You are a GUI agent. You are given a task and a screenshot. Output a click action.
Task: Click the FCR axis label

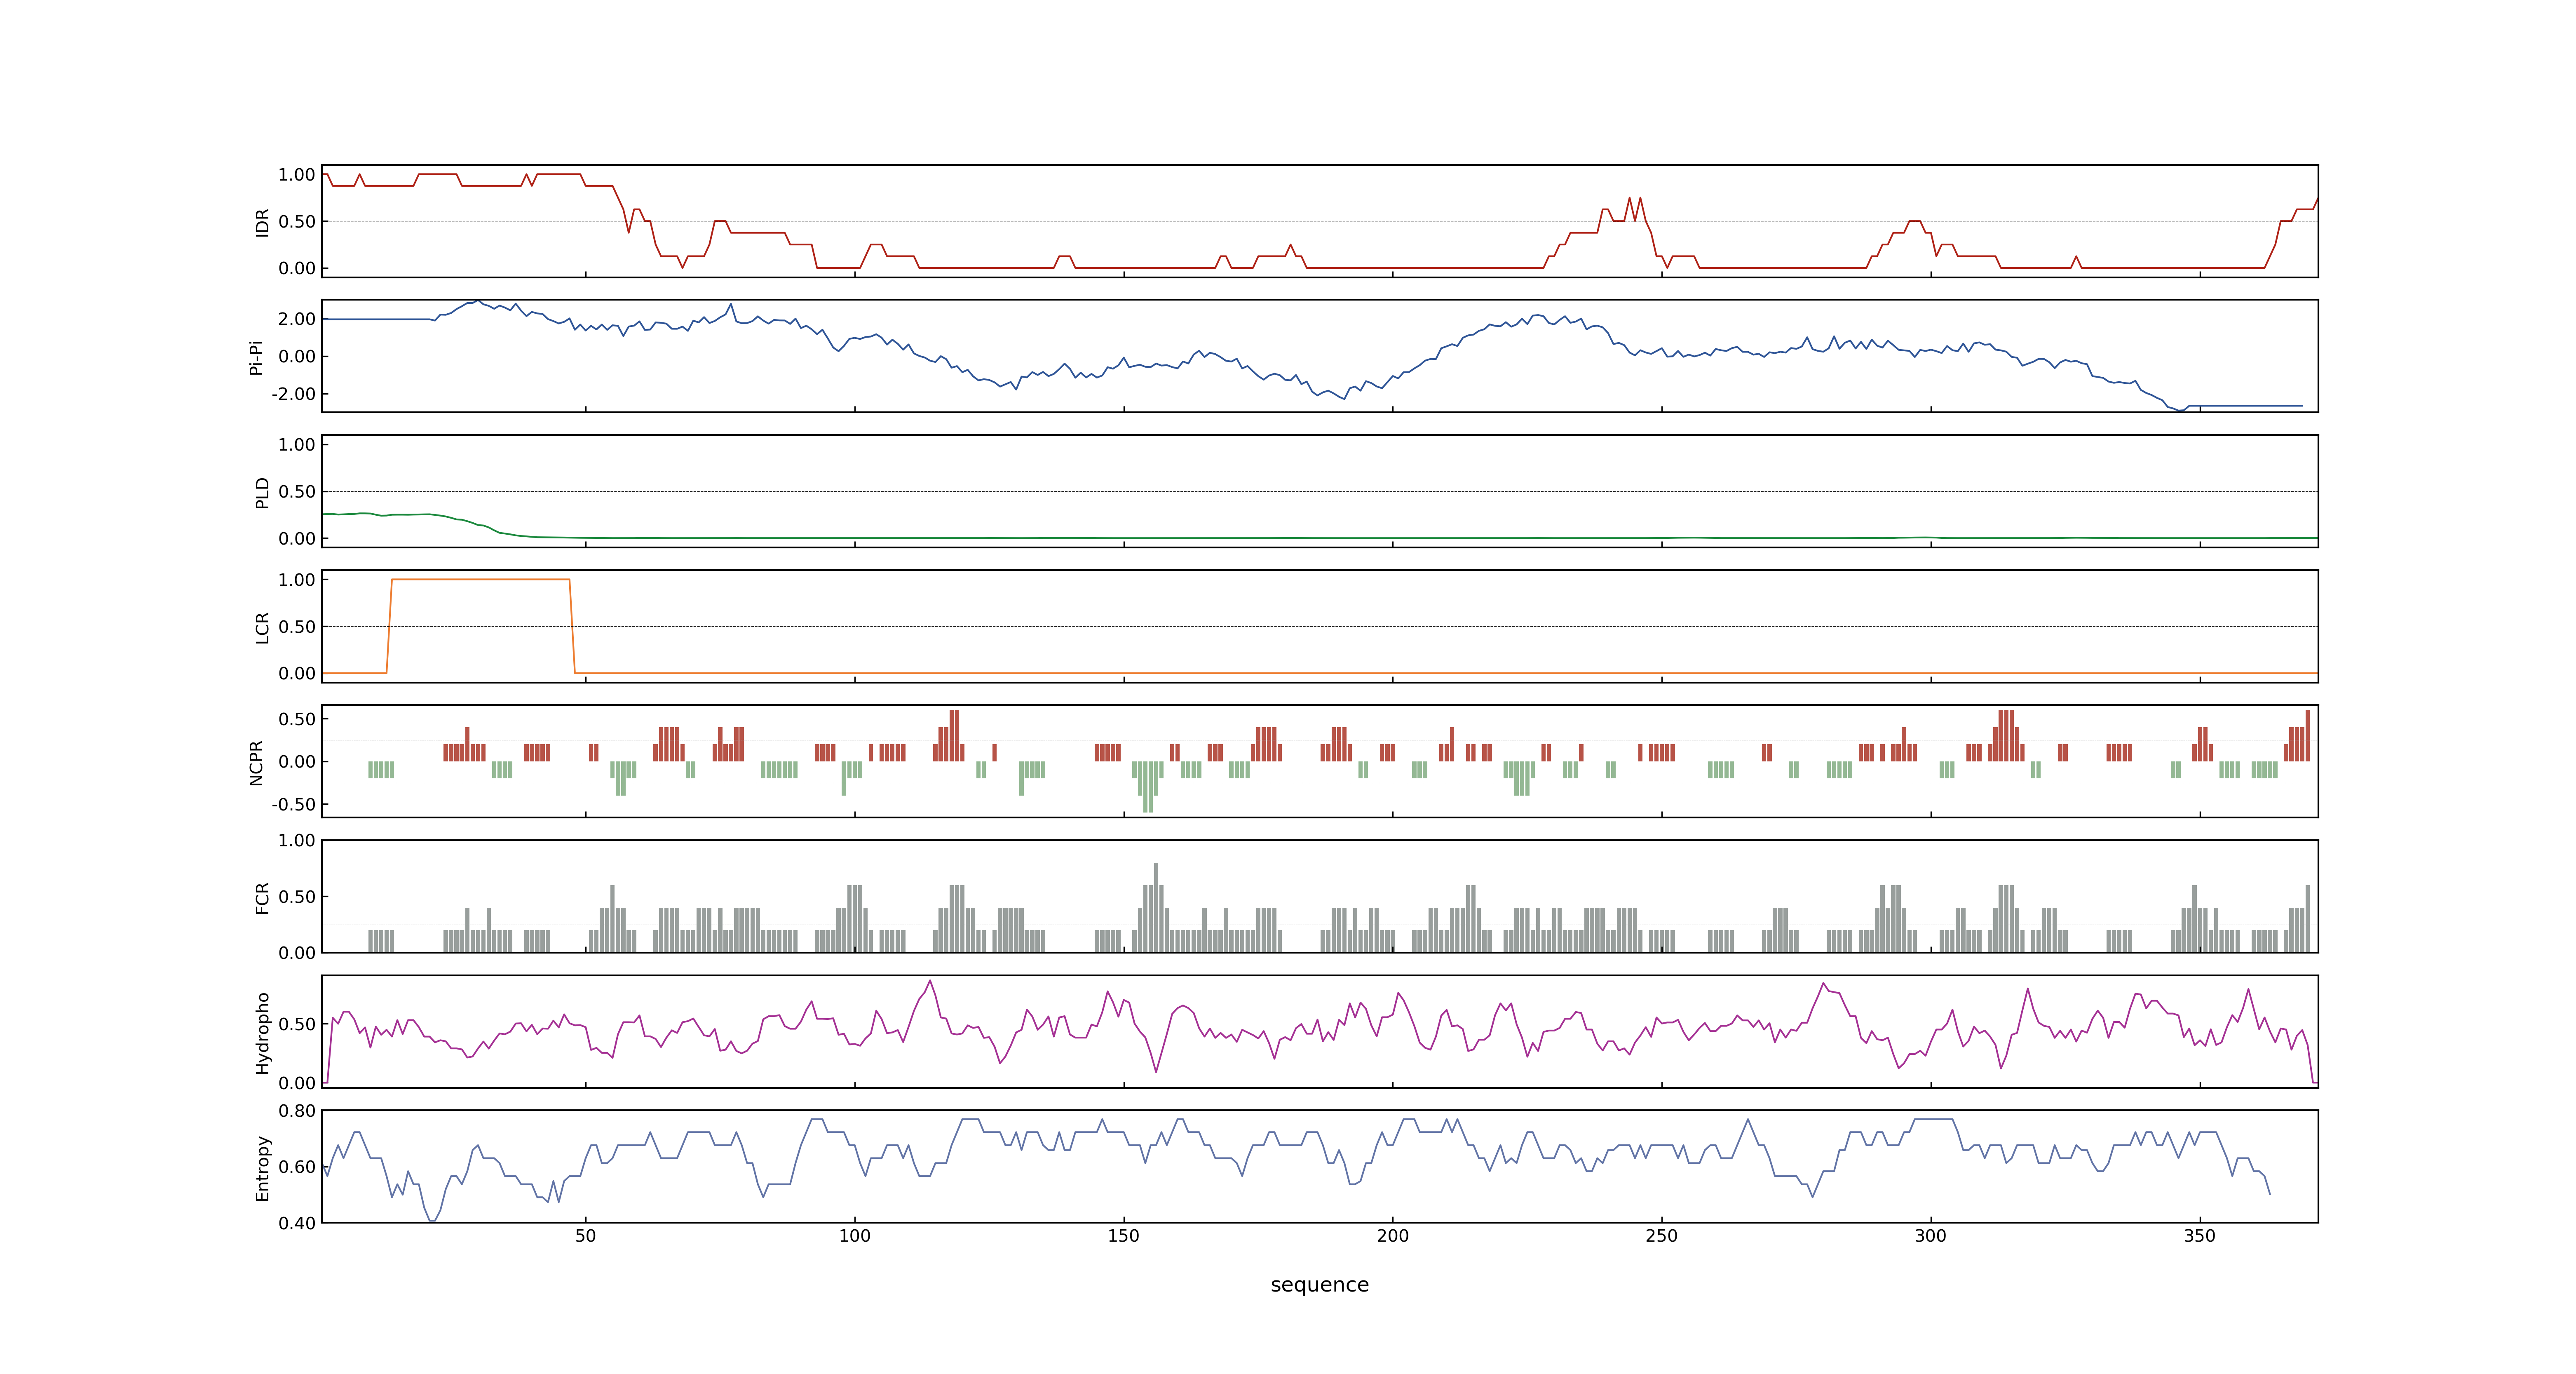click(x=262, y=898)
